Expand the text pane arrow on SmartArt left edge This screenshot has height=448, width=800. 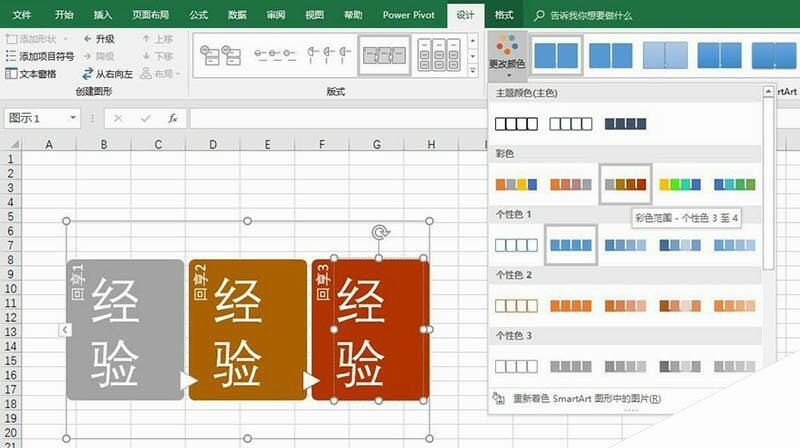click(63, 330)
